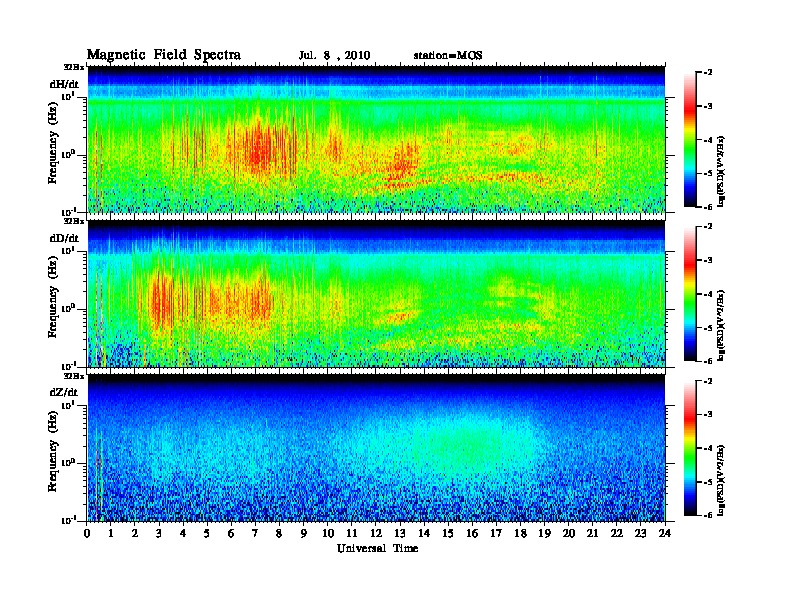Click the color bar beside the dH/dt panel
The height and width of the screenshot is (612, 792).
690,140
